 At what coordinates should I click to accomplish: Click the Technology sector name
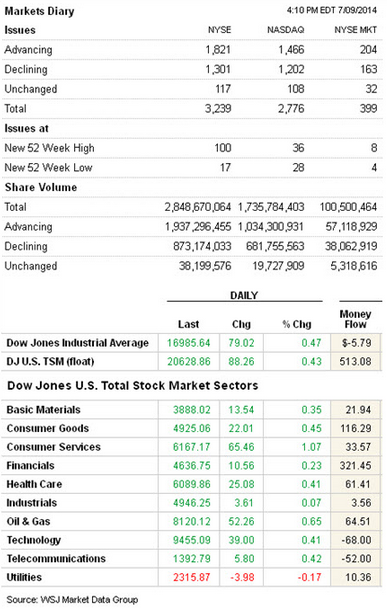[34, 540]
